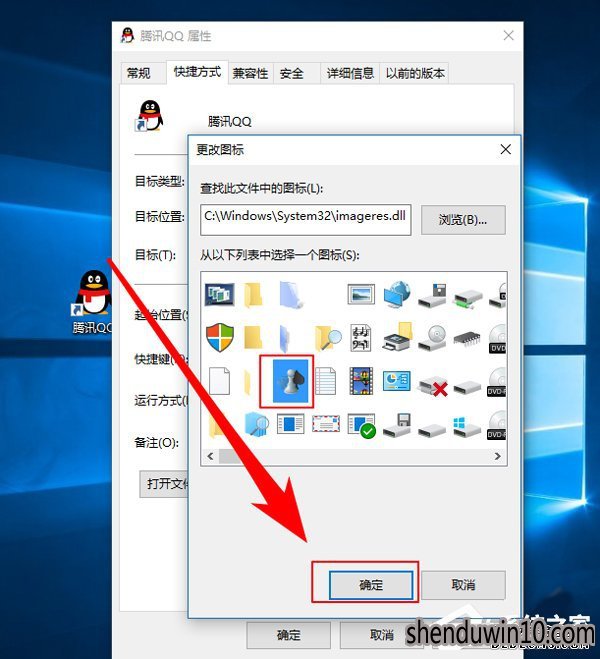The image size is (600, 659).
Task: Choose the control panel pie-chart icon
Action: [x=397, y=380]
